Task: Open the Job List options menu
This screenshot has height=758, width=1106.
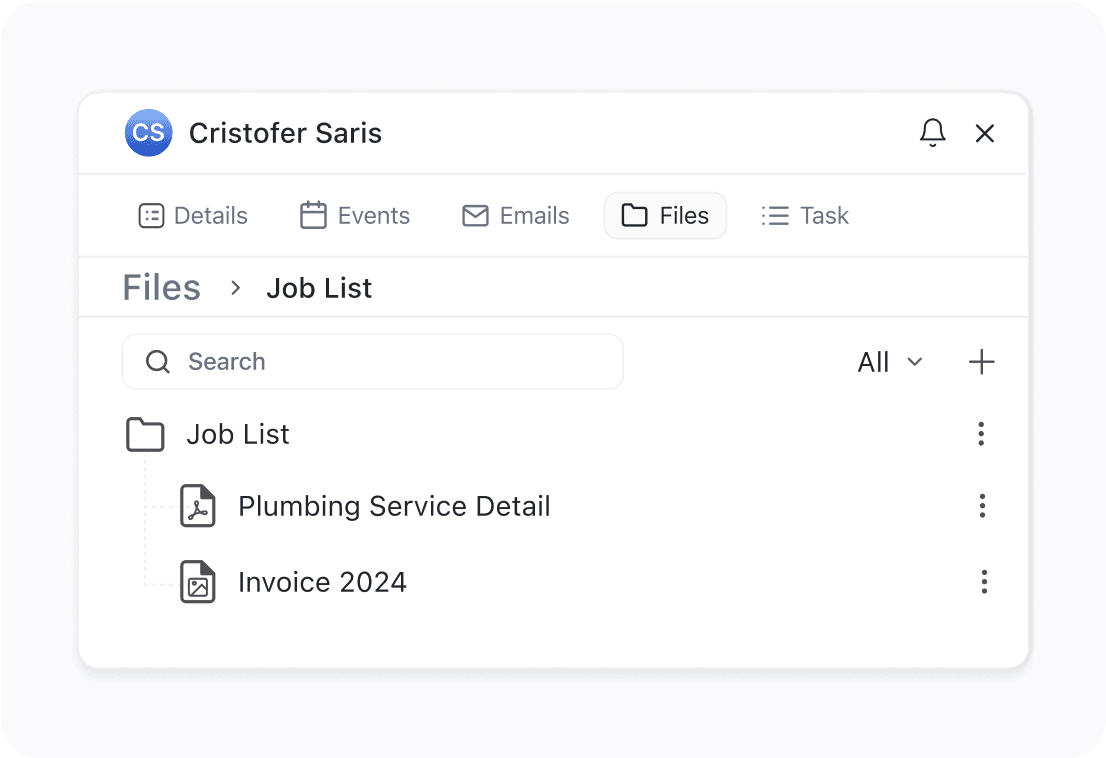Action: pos(981,434)
